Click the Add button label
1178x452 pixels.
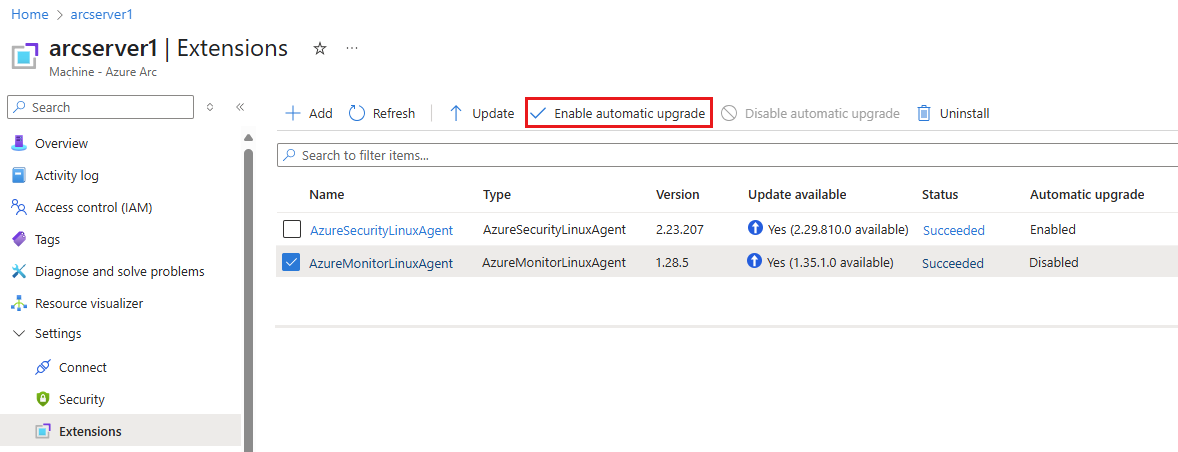(321, 113)
